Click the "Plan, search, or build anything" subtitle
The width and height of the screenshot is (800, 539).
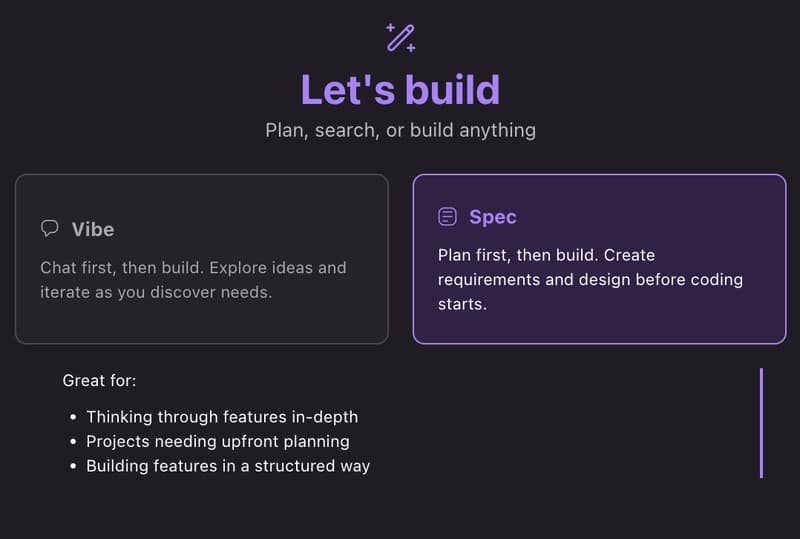click(400, 130)
